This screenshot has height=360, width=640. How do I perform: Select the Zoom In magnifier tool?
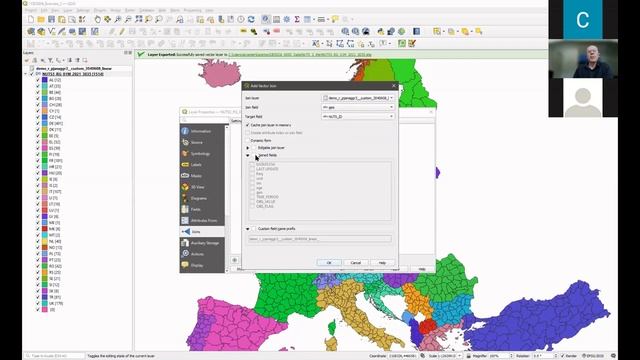click(x=118, y=19)
